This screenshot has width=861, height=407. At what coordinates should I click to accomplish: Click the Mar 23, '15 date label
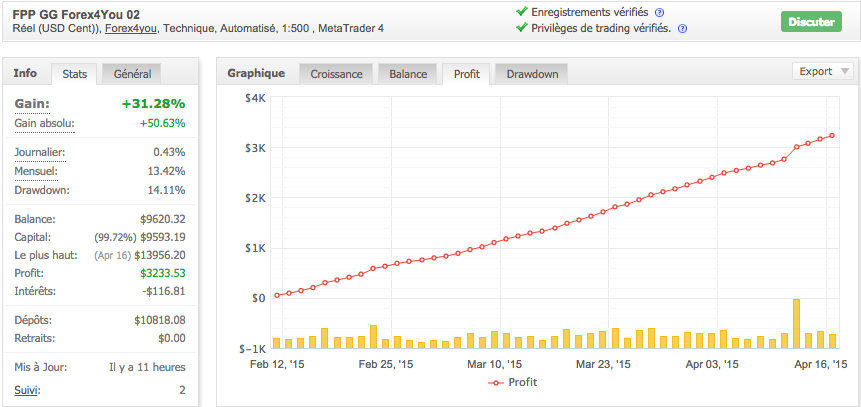click(x=603, y=364)
